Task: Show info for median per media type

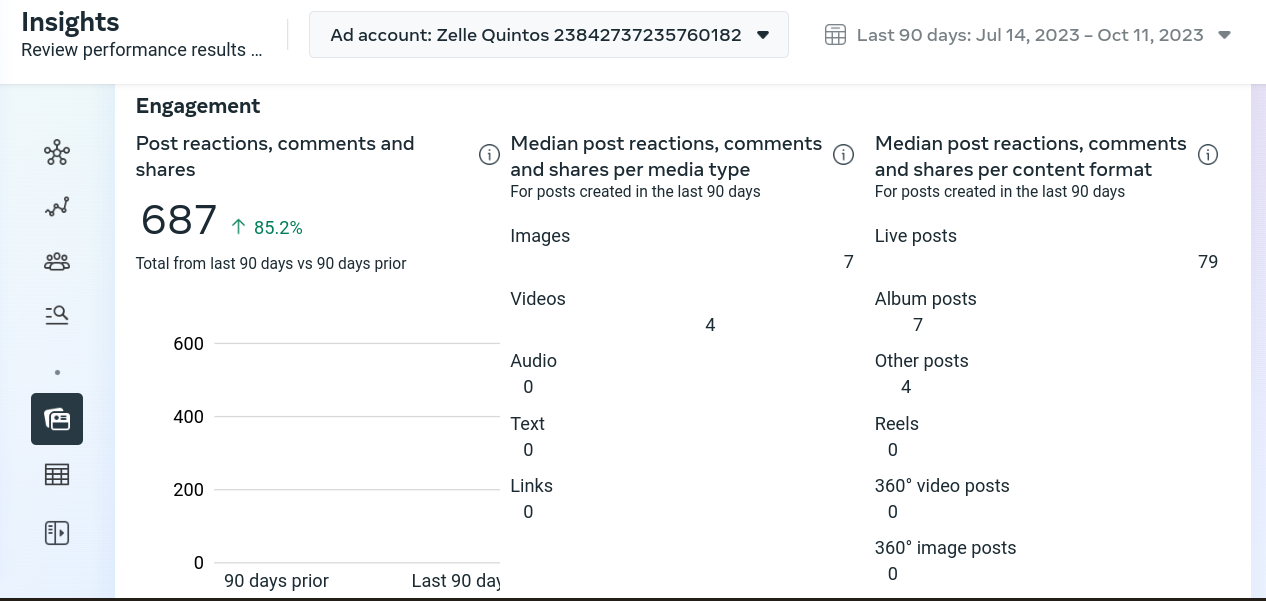Action: 843,155
